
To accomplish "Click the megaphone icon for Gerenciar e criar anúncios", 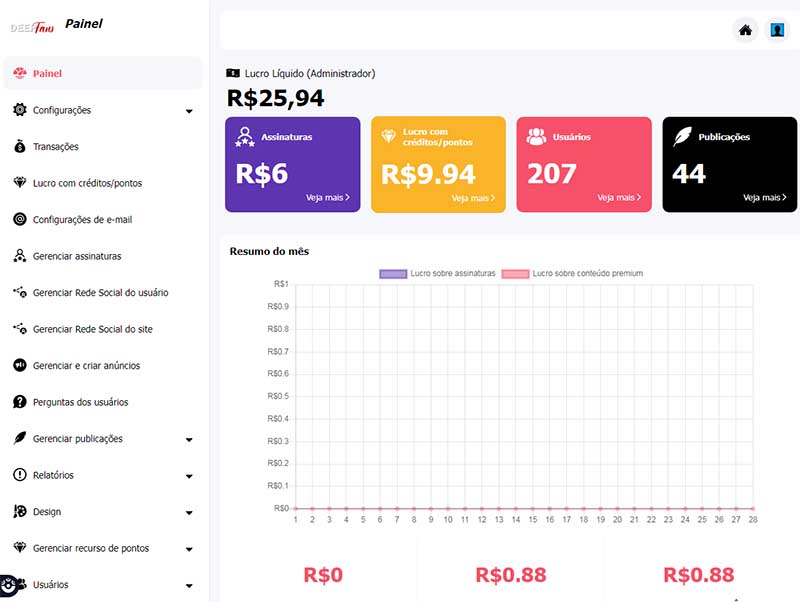I will point(20,366).
